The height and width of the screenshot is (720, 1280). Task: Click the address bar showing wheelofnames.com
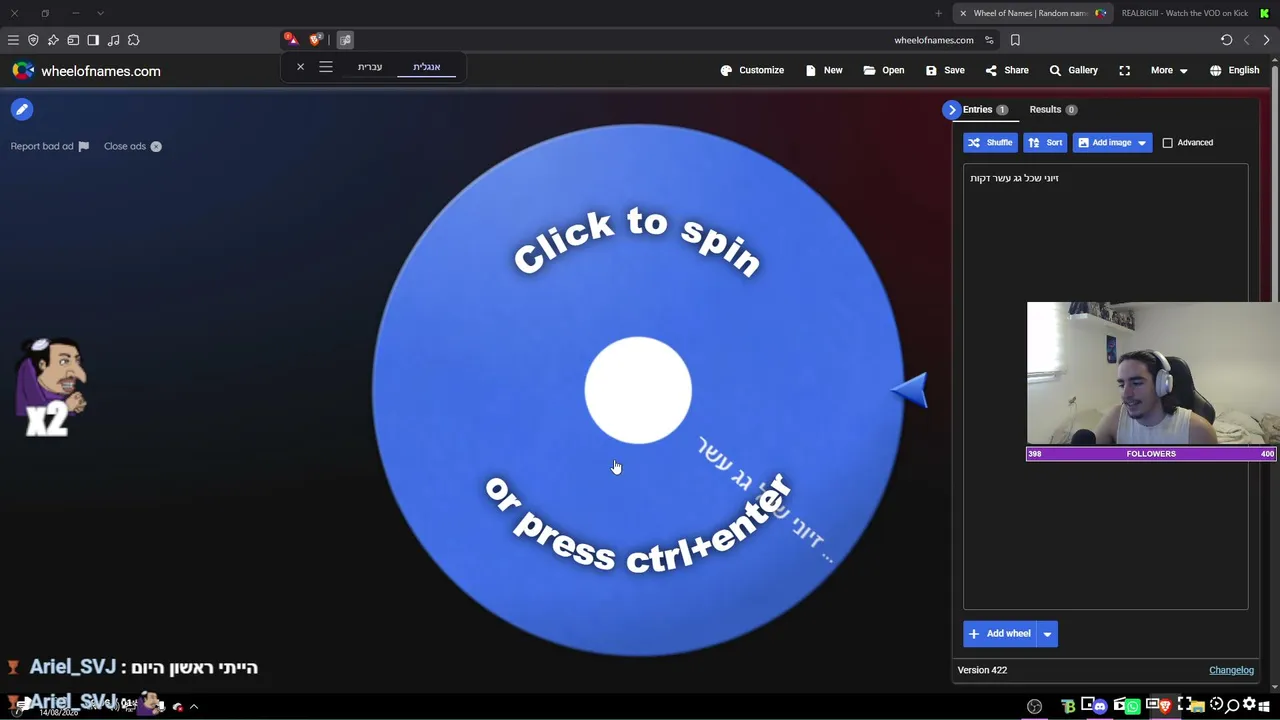click(933, 40)
